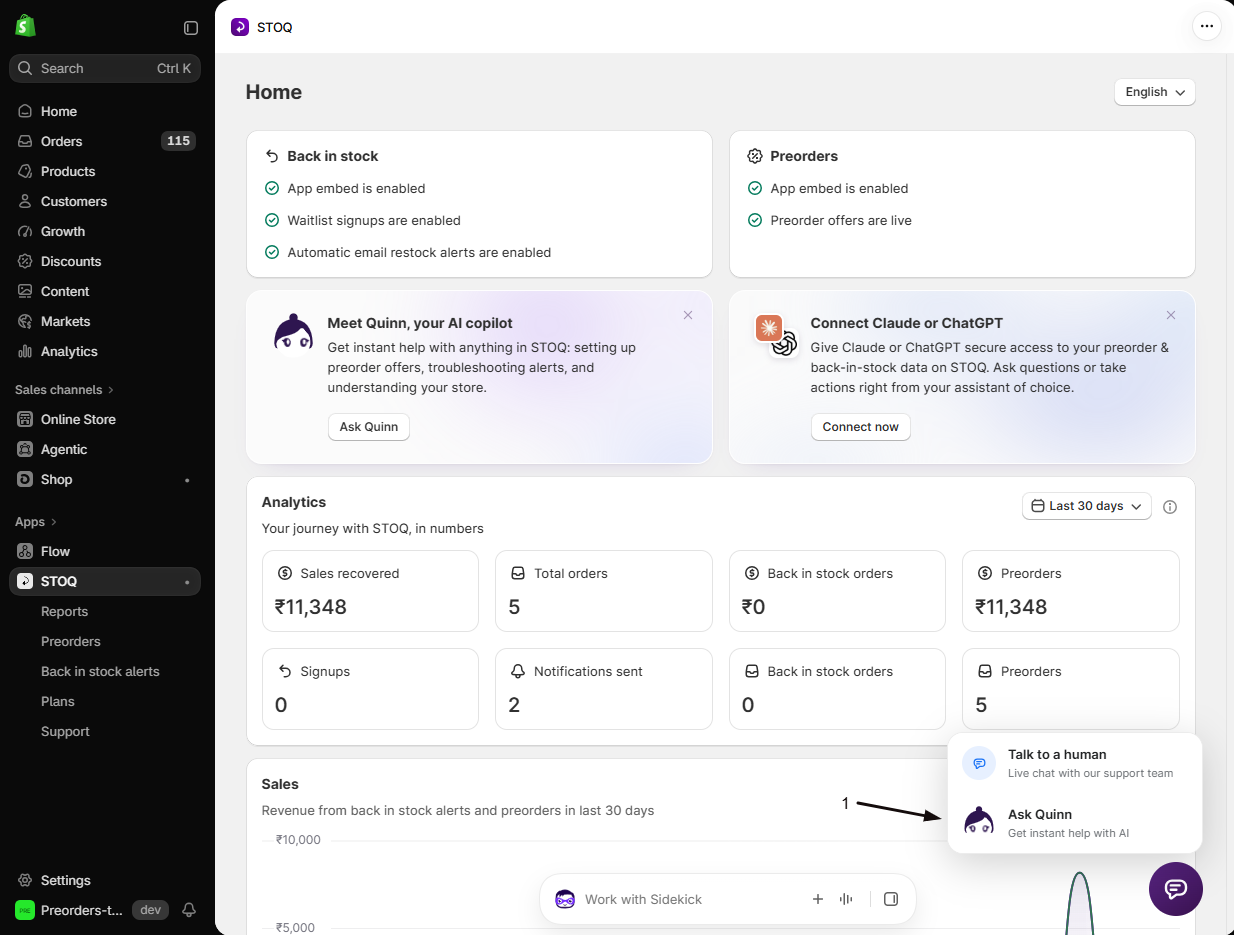
Task: Click the Sales recovered ₹11,348 card
Action: click(370, 591)
